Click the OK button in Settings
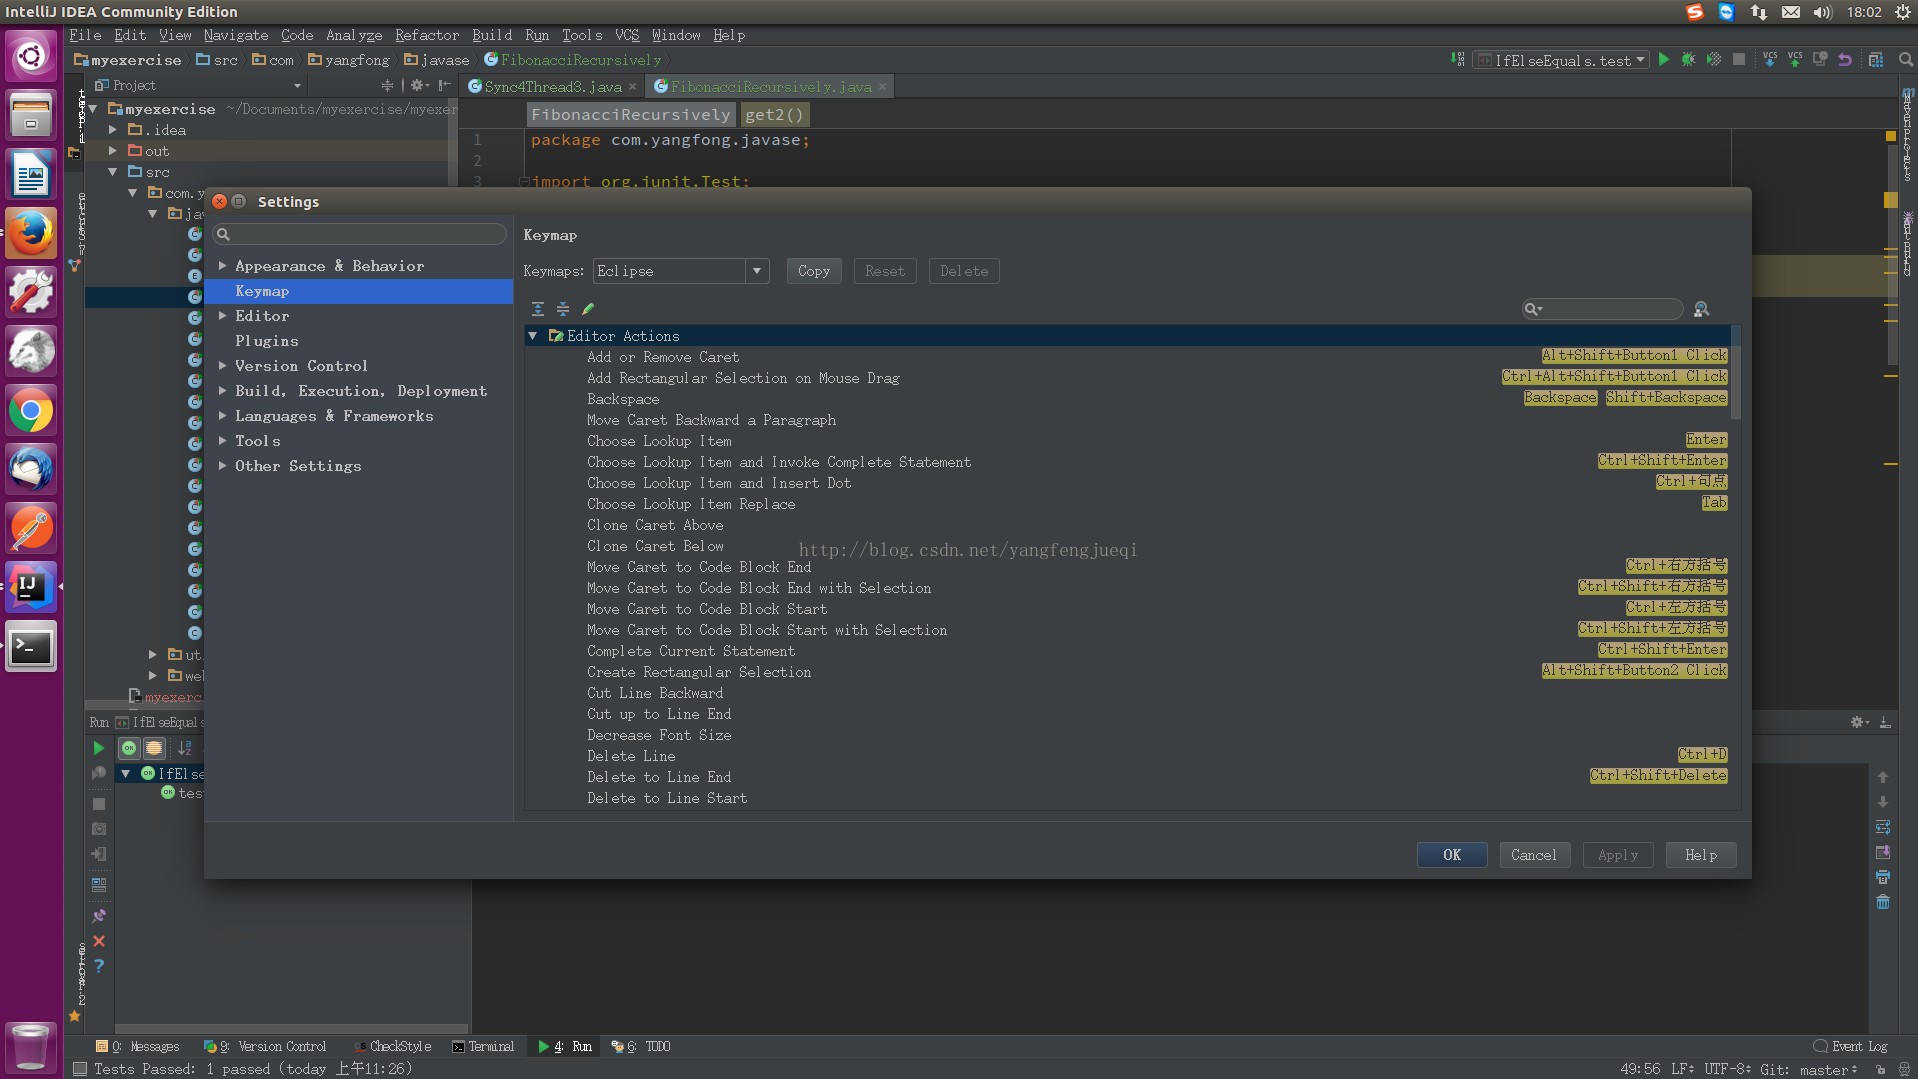The height and width of the screenshot is (1079, 1918). (x=1452, y=855)
